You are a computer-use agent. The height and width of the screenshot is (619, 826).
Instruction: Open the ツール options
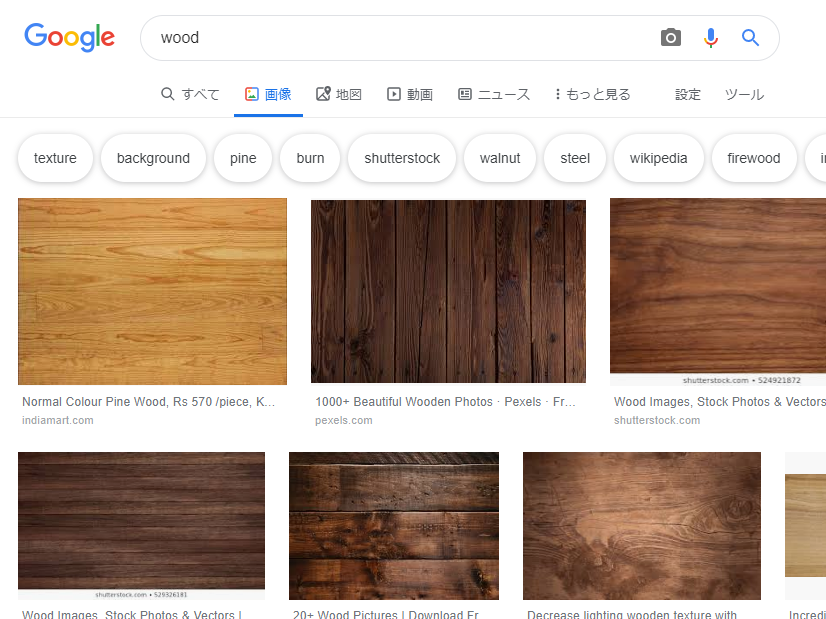coord(744,93)
